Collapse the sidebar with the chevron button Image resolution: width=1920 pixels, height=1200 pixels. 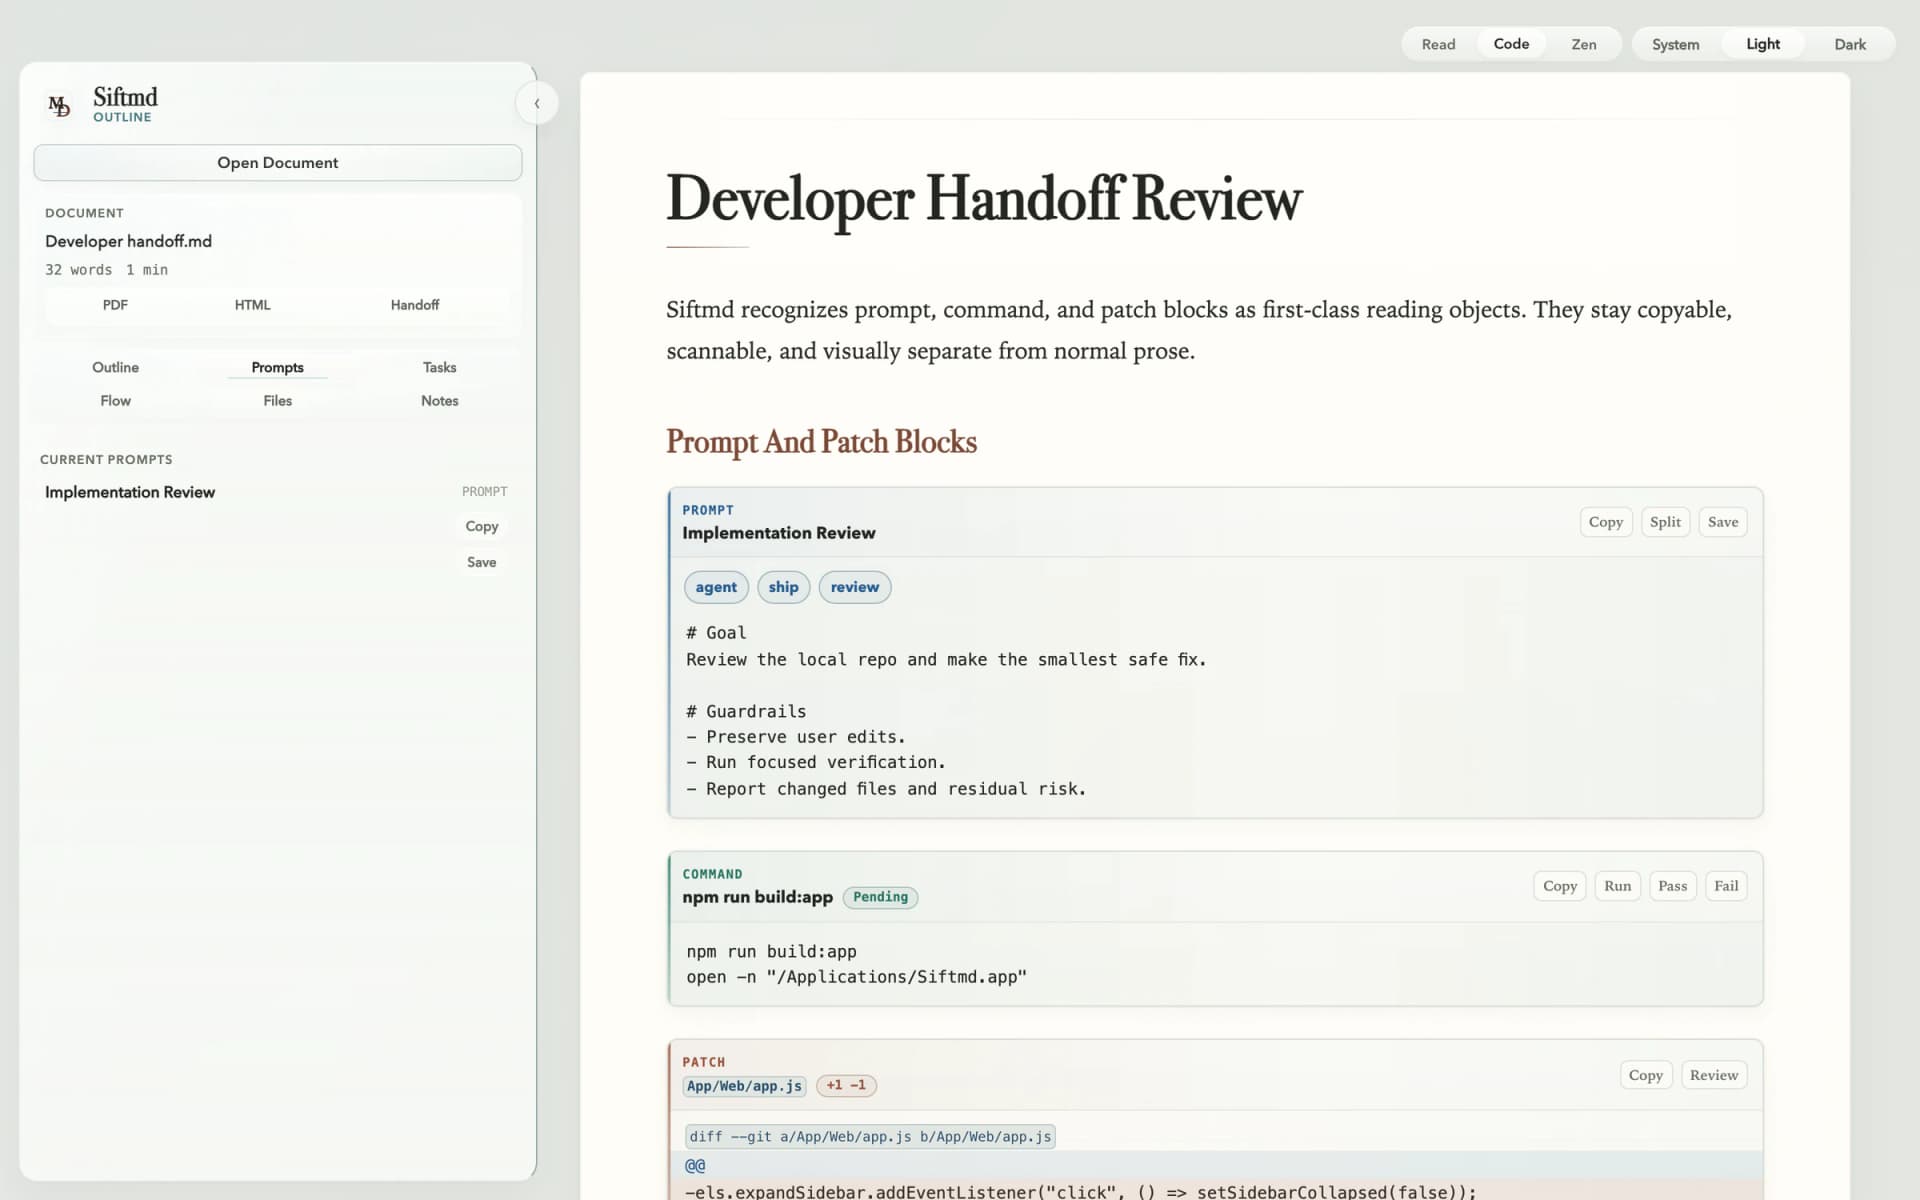537,103
